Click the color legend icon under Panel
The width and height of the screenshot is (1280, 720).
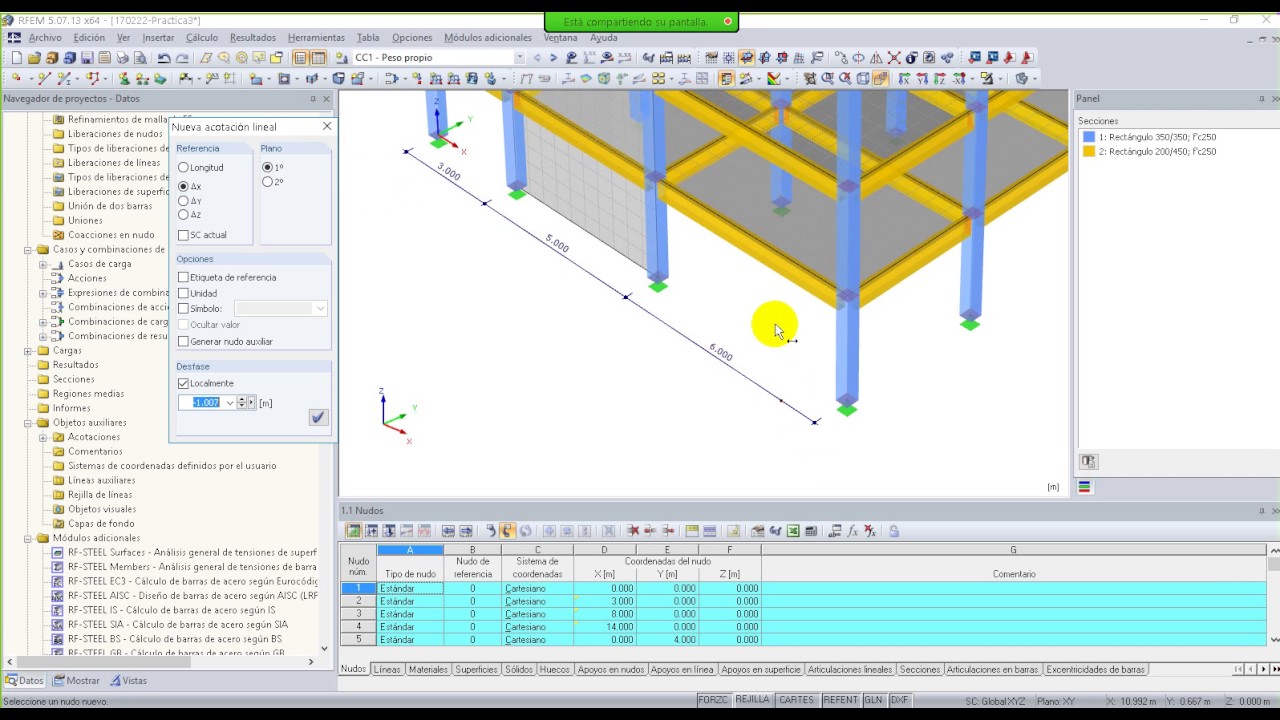click(x=1085, y=487)
